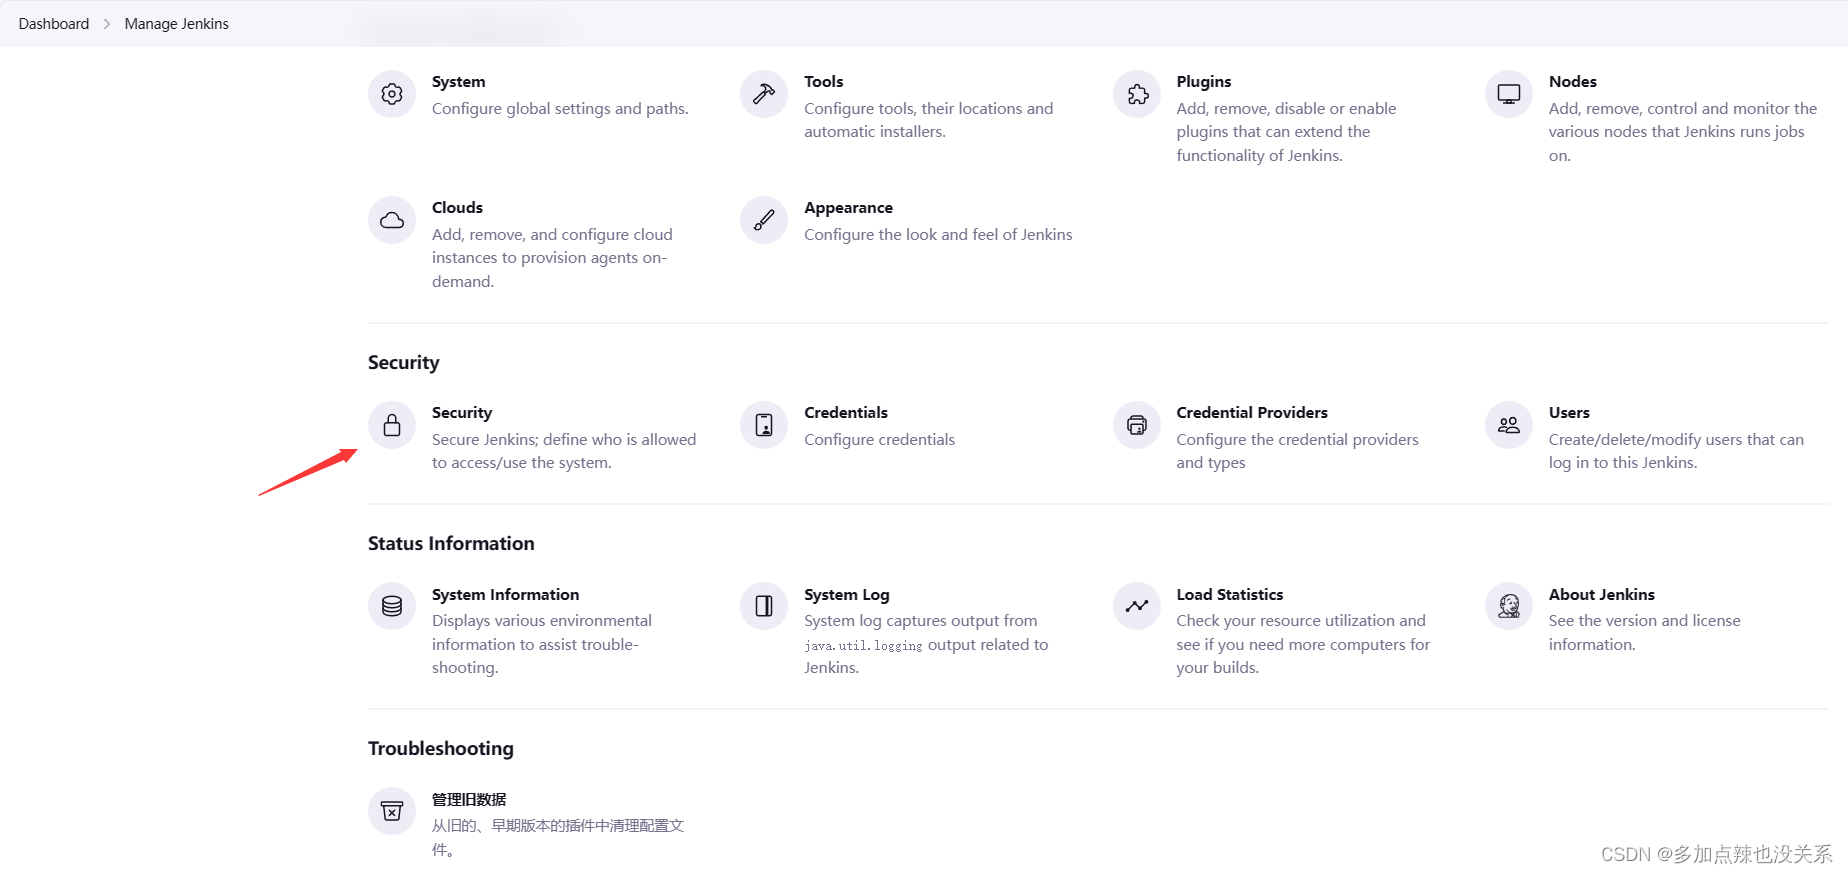Open the System Information database icon

[x=392, y=606]
